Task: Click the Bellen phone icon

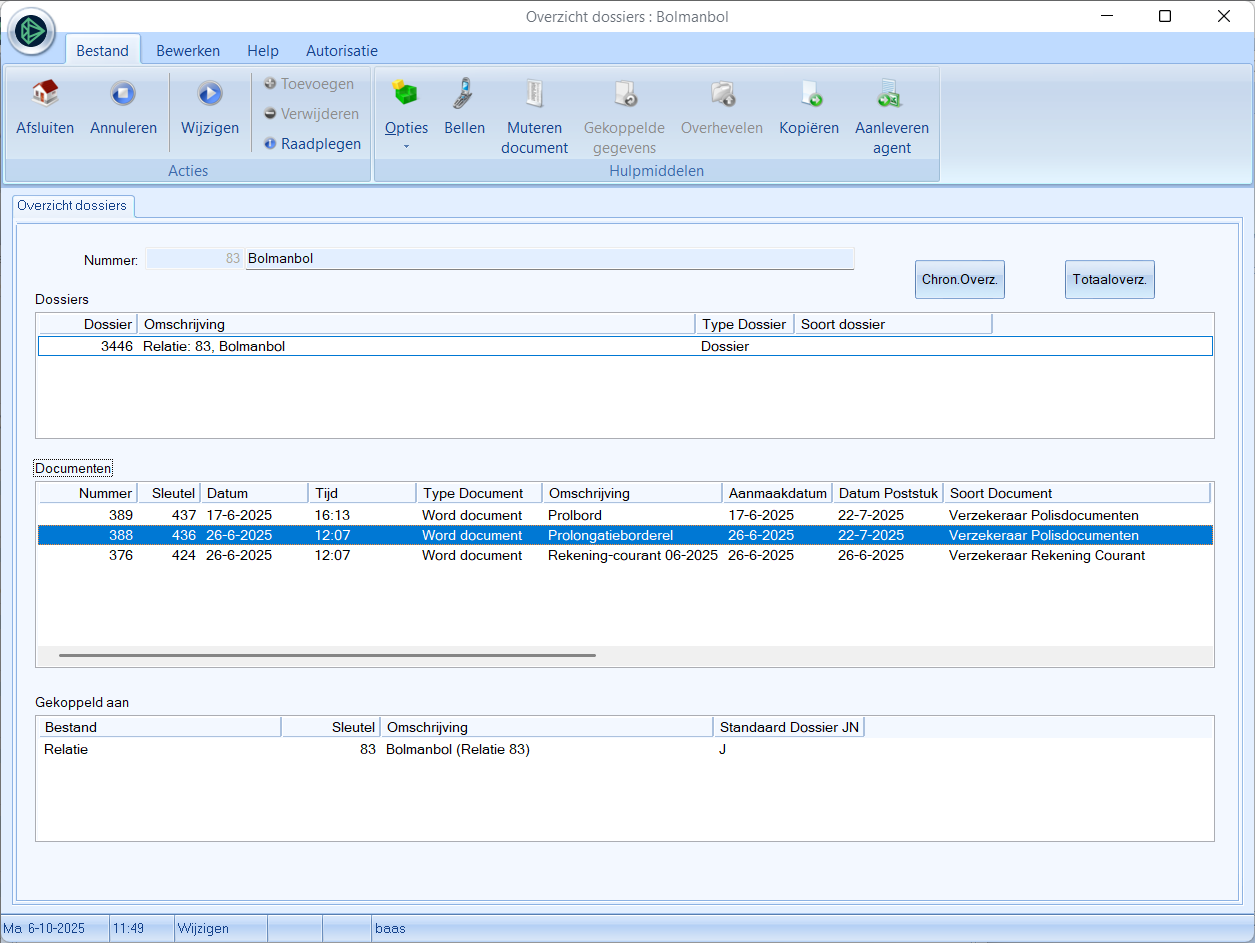Action: click(x=464, y=95)
